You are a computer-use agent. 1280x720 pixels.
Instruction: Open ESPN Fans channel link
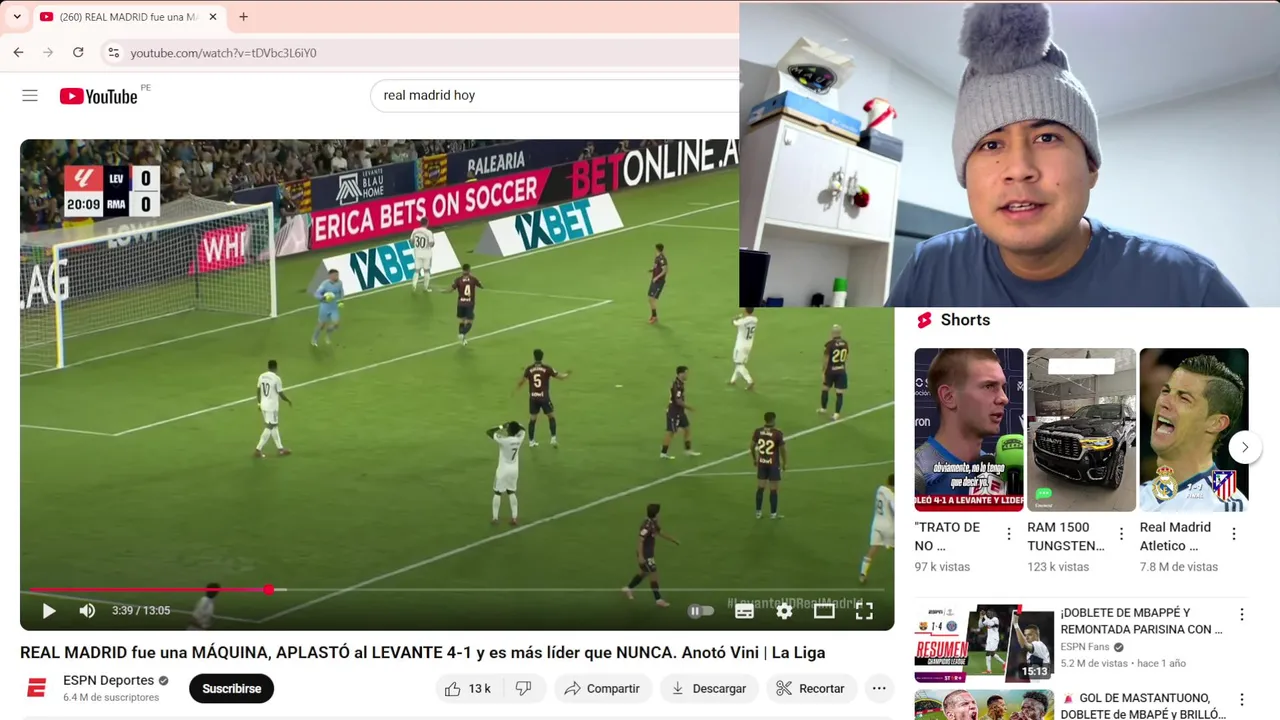tap(1085, 647)
